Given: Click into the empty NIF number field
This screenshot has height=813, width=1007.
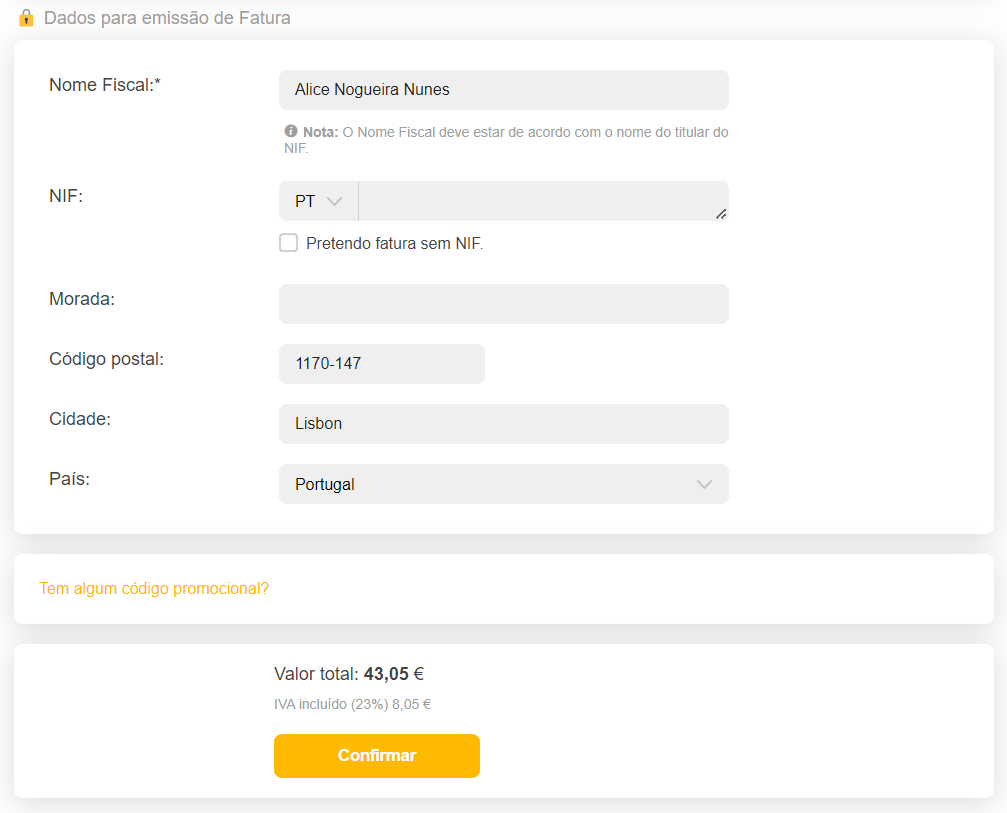Looking at the screenshot, I should click(x=543, y=201).
